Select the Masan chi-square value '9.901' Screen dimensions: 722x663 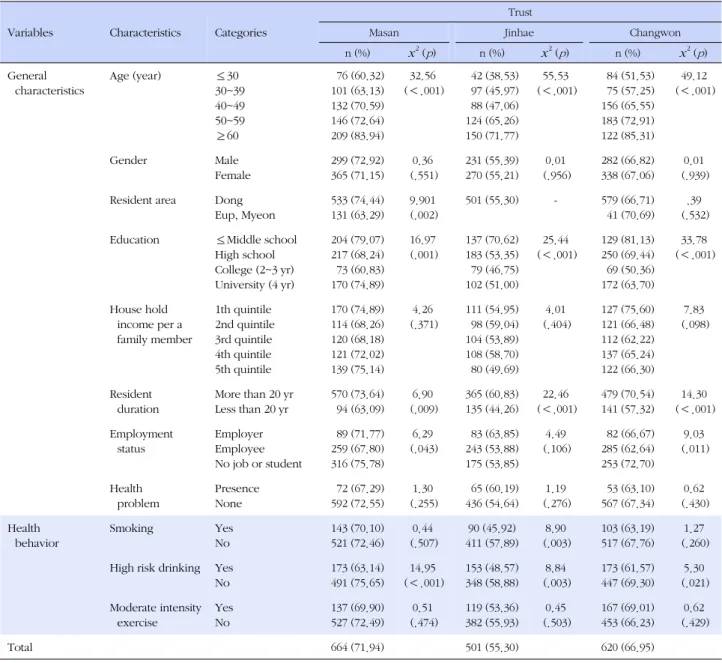[422, 200]
